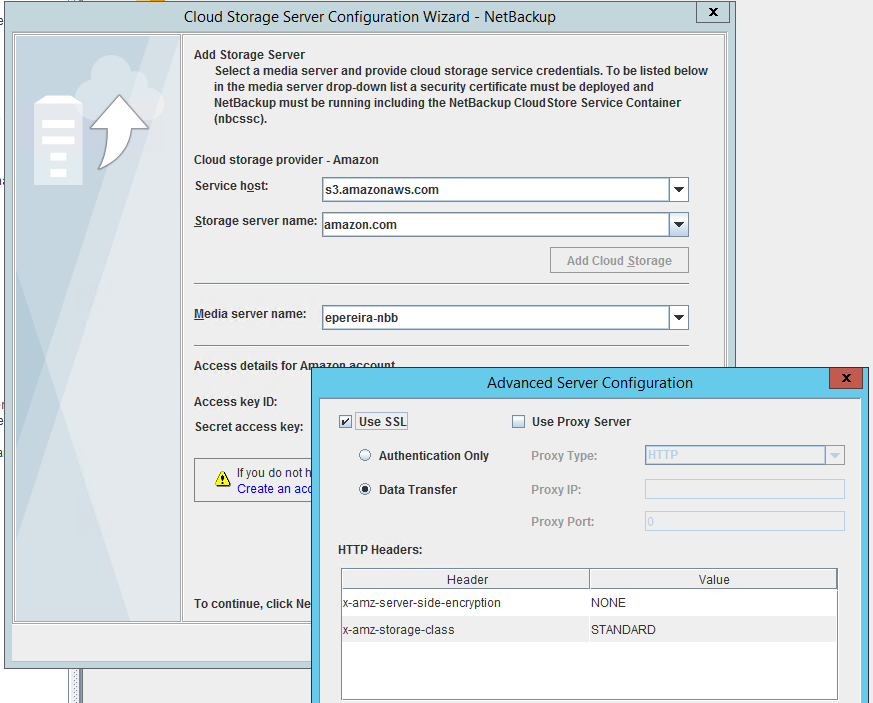Click the Media server name field showing epereira-nbb

pos(496,317)
